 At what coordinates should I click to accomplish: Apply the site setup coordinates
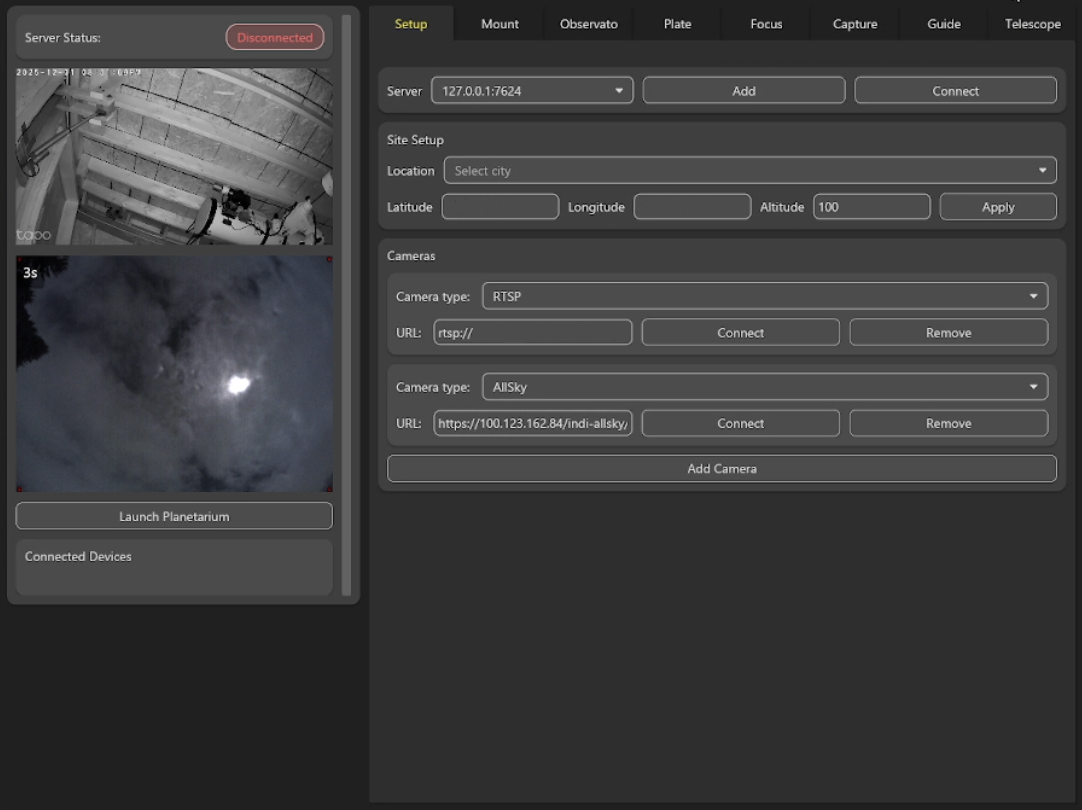[x=997, y=207]
